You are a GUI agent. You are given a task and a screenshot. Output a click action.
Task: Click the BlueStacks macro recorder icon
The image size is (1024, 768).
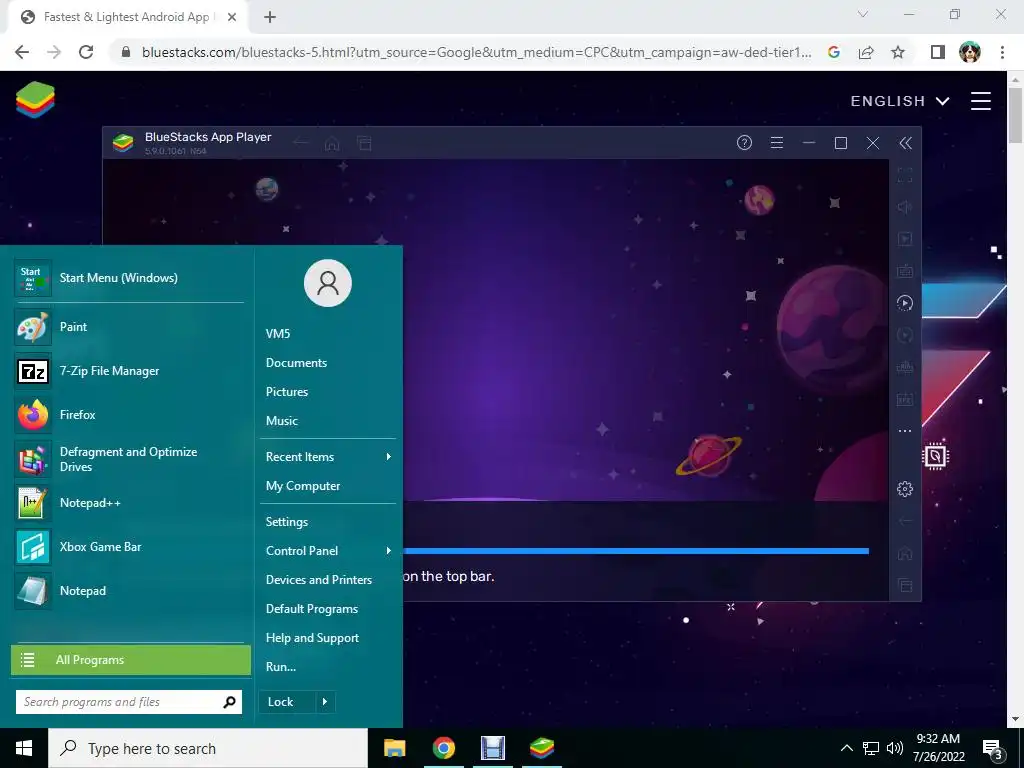click(x=904, y=303)
